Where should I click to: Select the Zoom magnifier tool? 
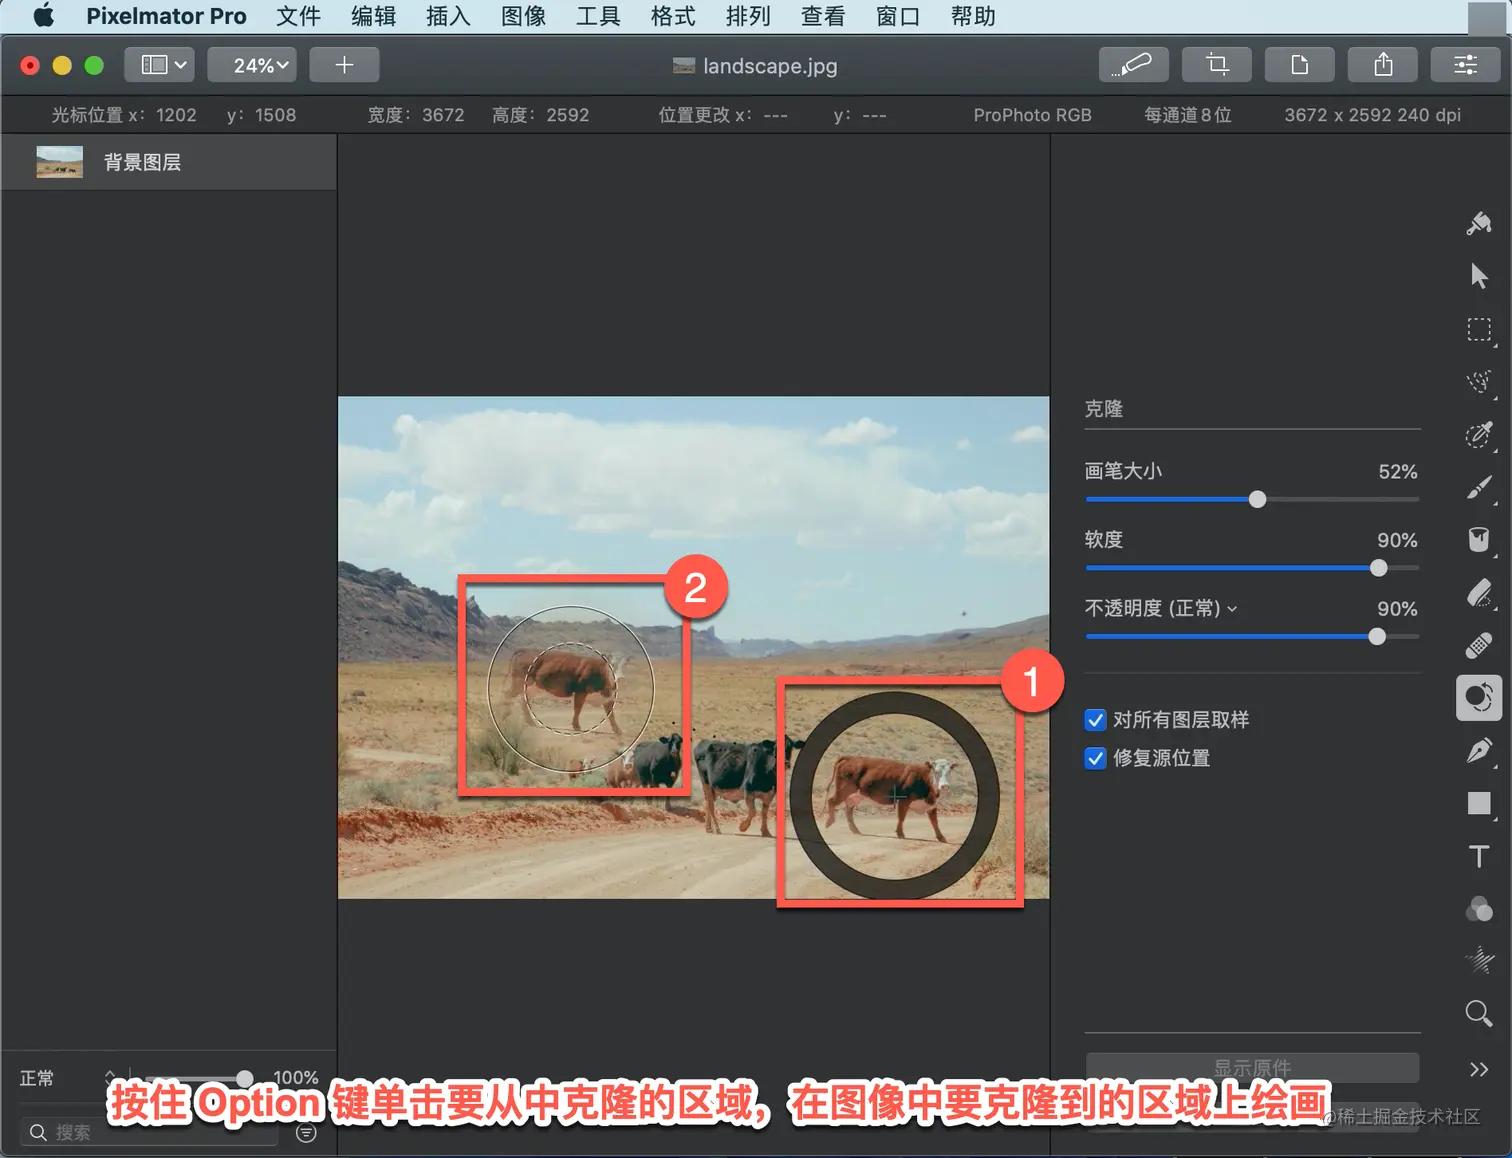click(1479, 1014)
